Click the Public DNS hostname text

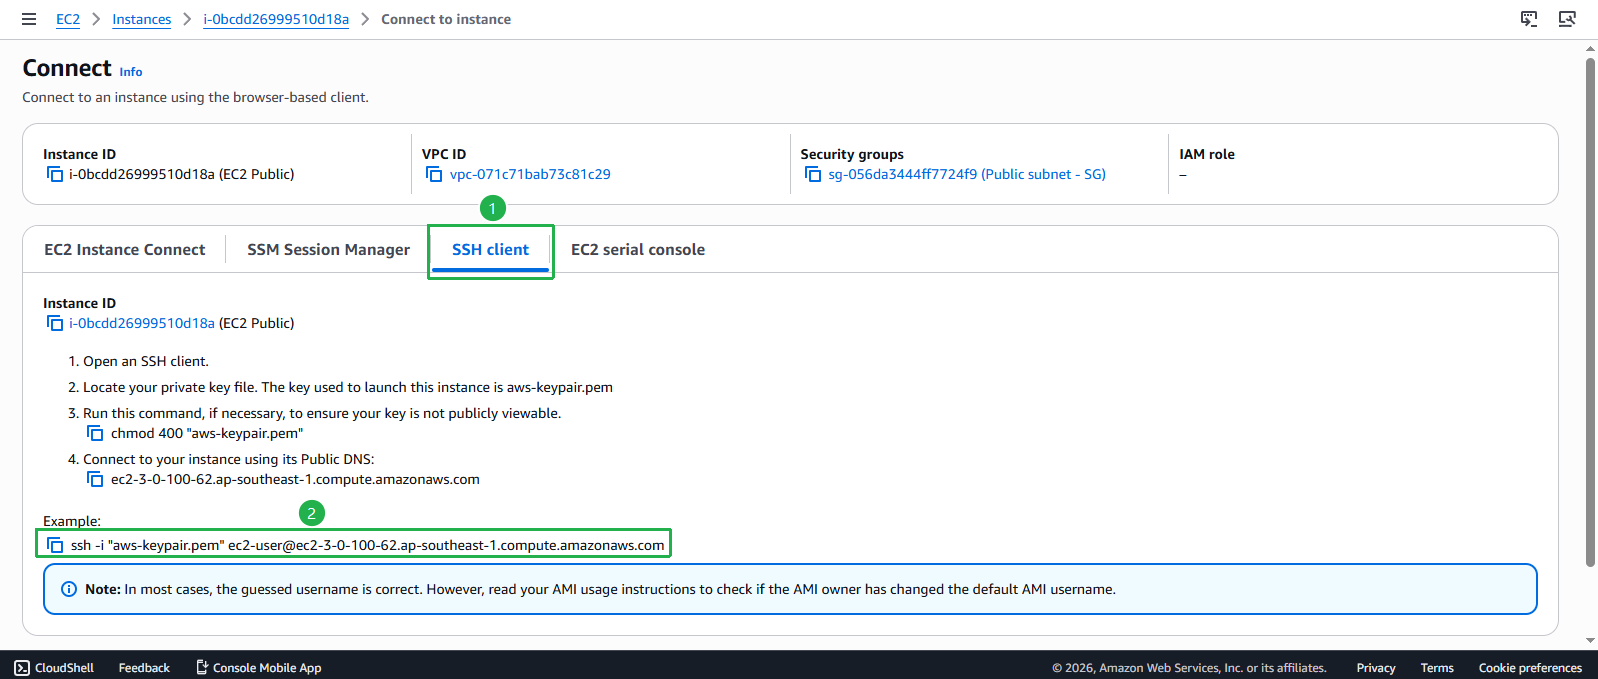295,479
